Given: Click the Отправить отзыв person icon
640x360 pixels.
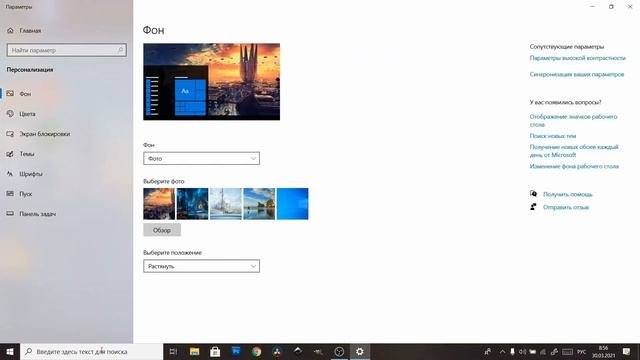Looking at the screenshot, I should [533, 207].
